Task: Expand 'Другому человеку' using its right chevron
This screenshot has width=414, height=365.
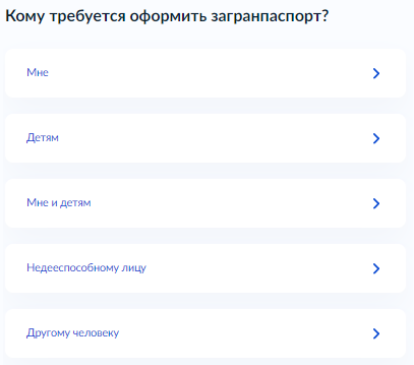Action: click(x=376, y=333)
